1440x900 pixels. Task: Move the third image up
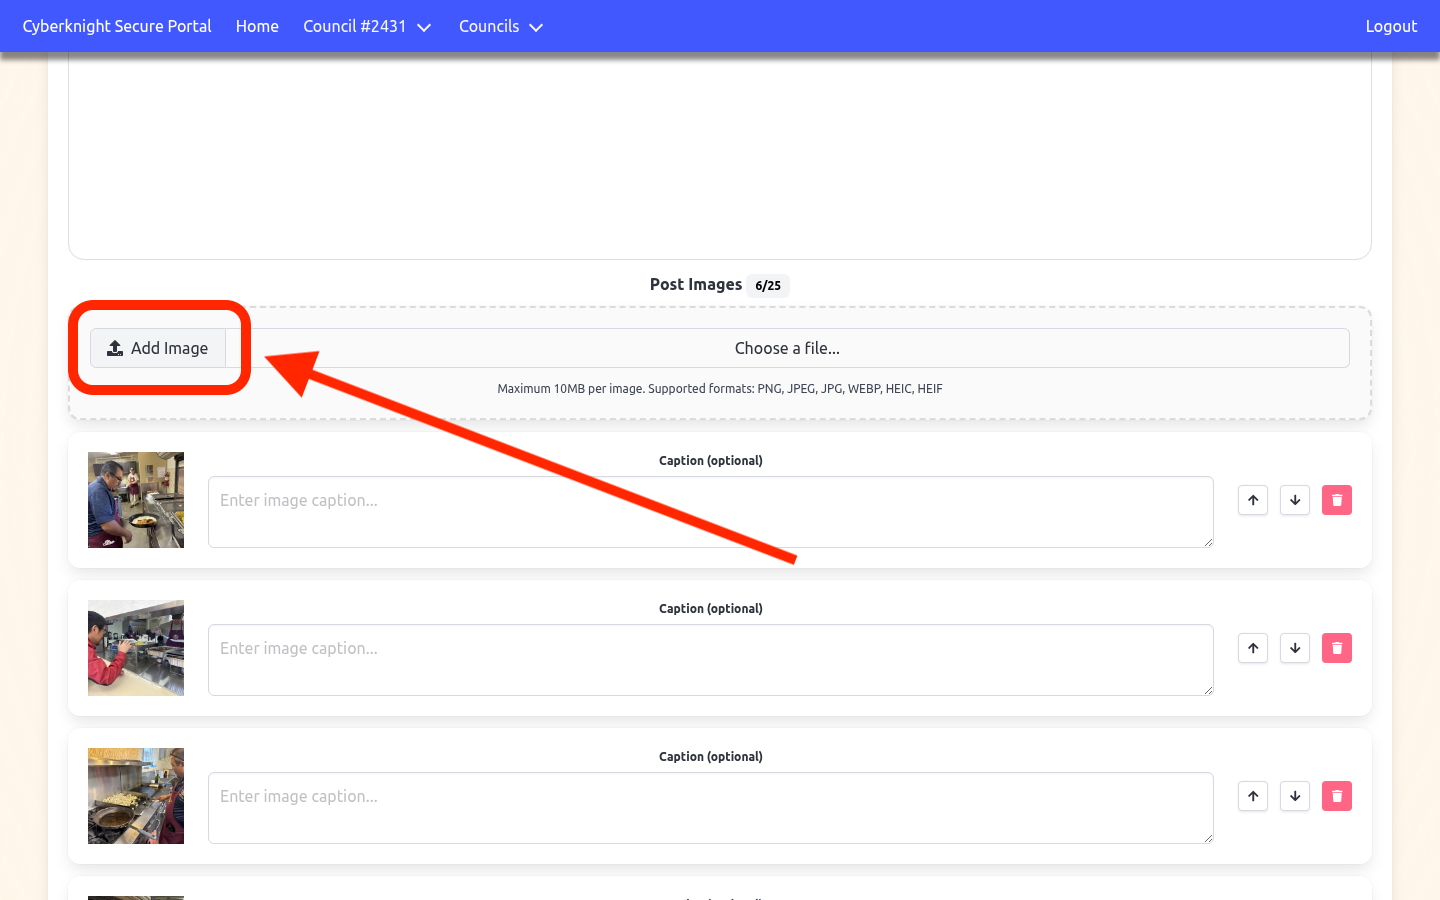pyautogui.click(x=1253, y=796)
